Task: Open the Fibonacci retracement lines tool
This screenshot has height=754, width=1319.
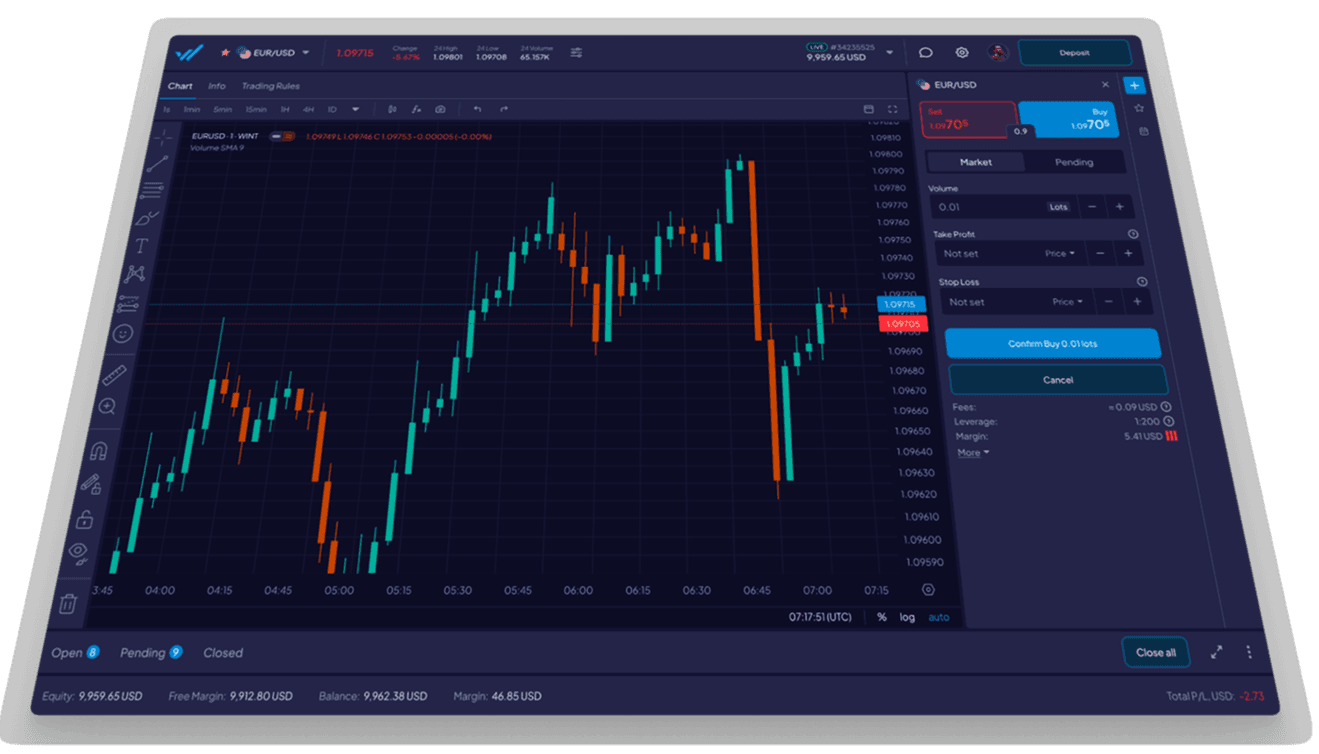Action: pos(152,190)
